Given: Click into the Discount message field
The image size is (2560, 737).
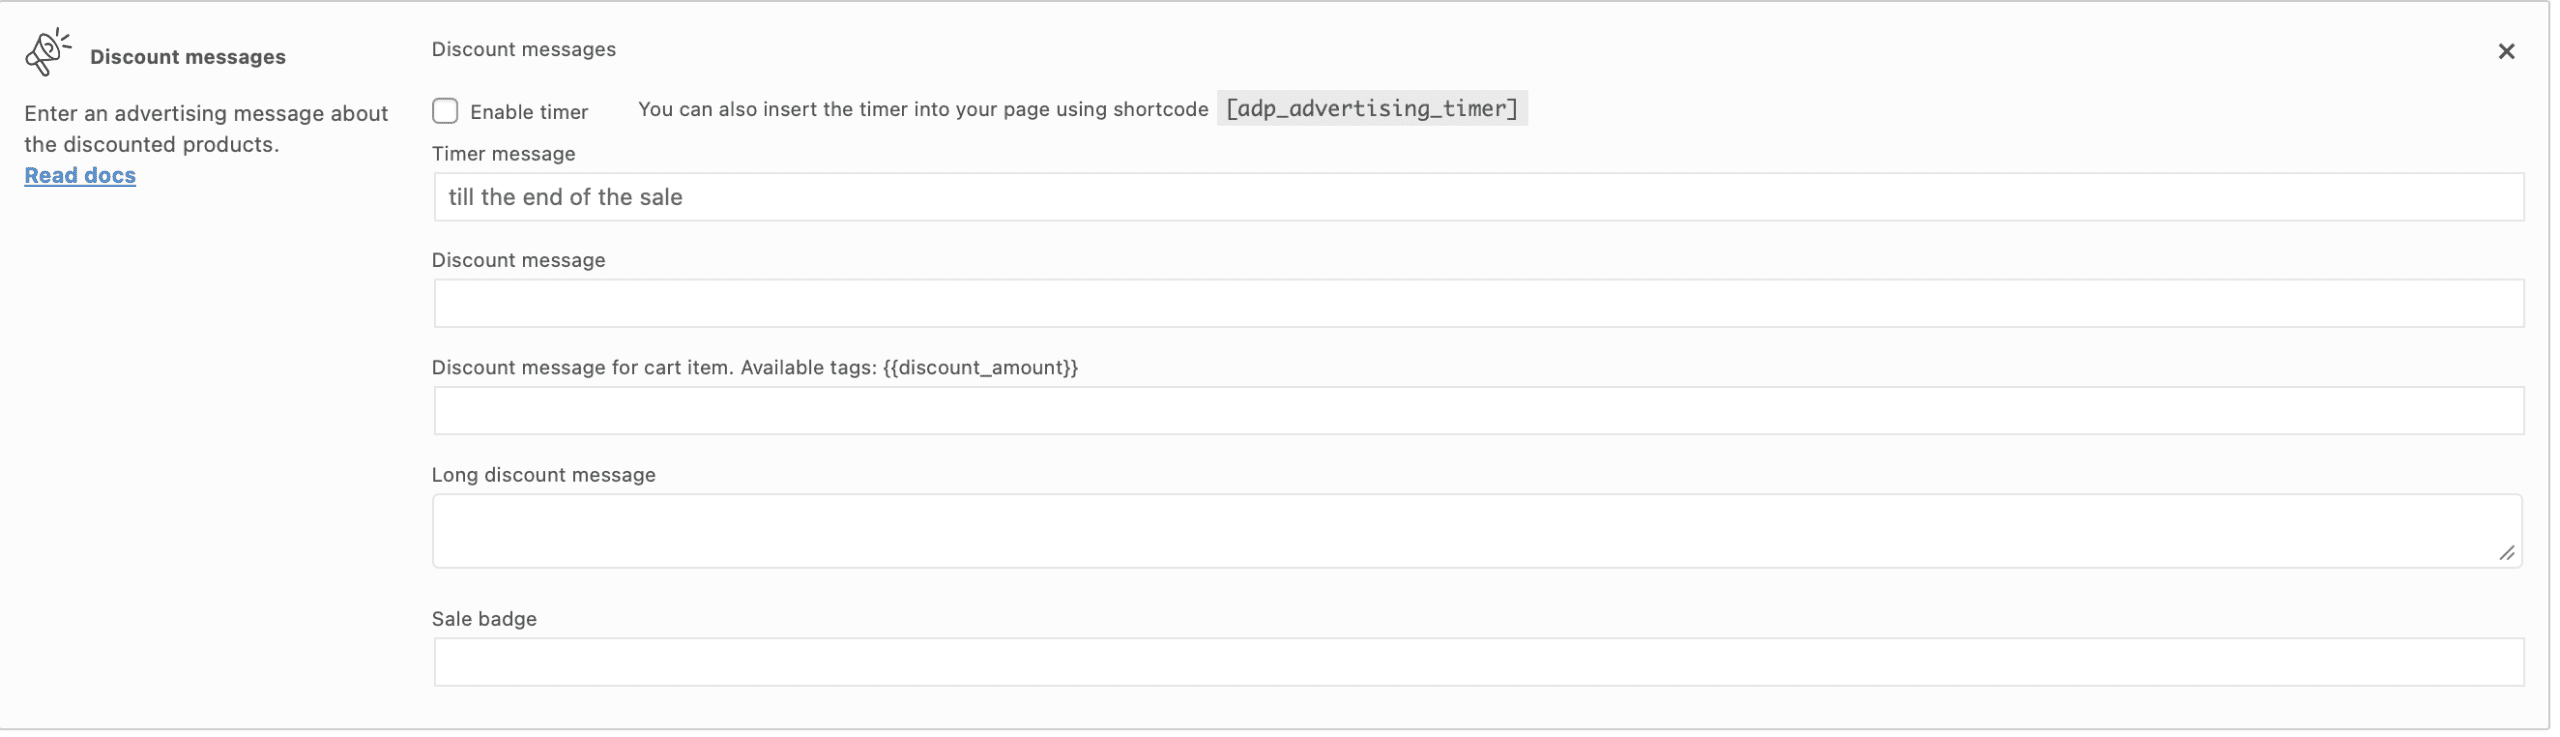Looking at the screenshot, I should click(x=1478, y=304).
